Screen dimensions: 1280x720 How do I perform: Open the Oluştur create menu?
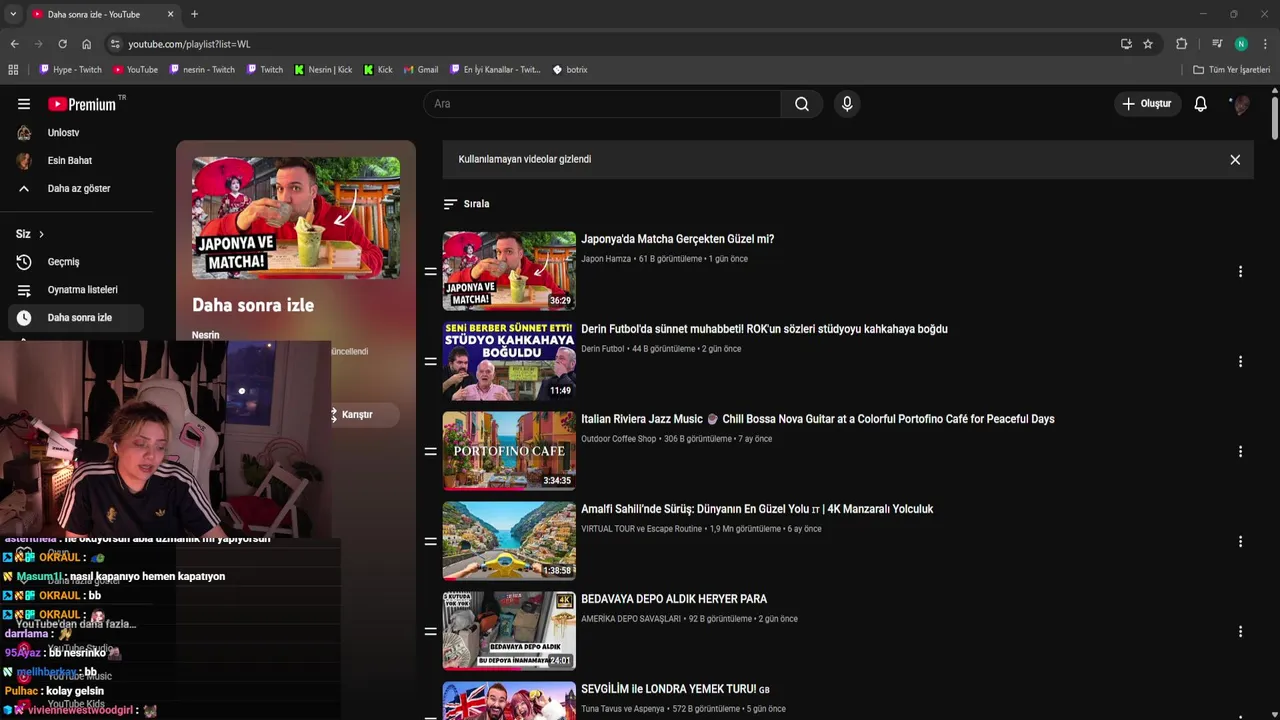coord(1147,104)
